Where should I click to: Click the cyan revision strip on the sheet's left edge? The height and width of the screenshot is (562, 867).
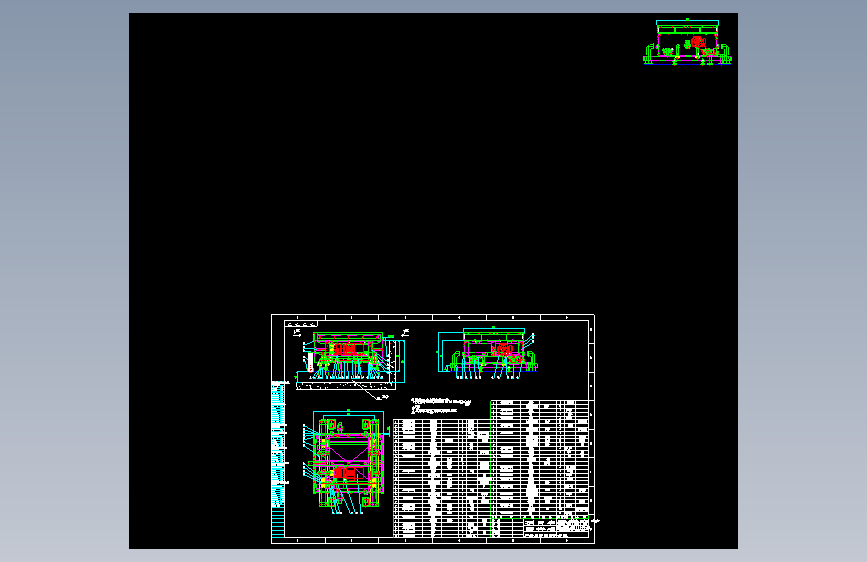[x=278, y=459]
